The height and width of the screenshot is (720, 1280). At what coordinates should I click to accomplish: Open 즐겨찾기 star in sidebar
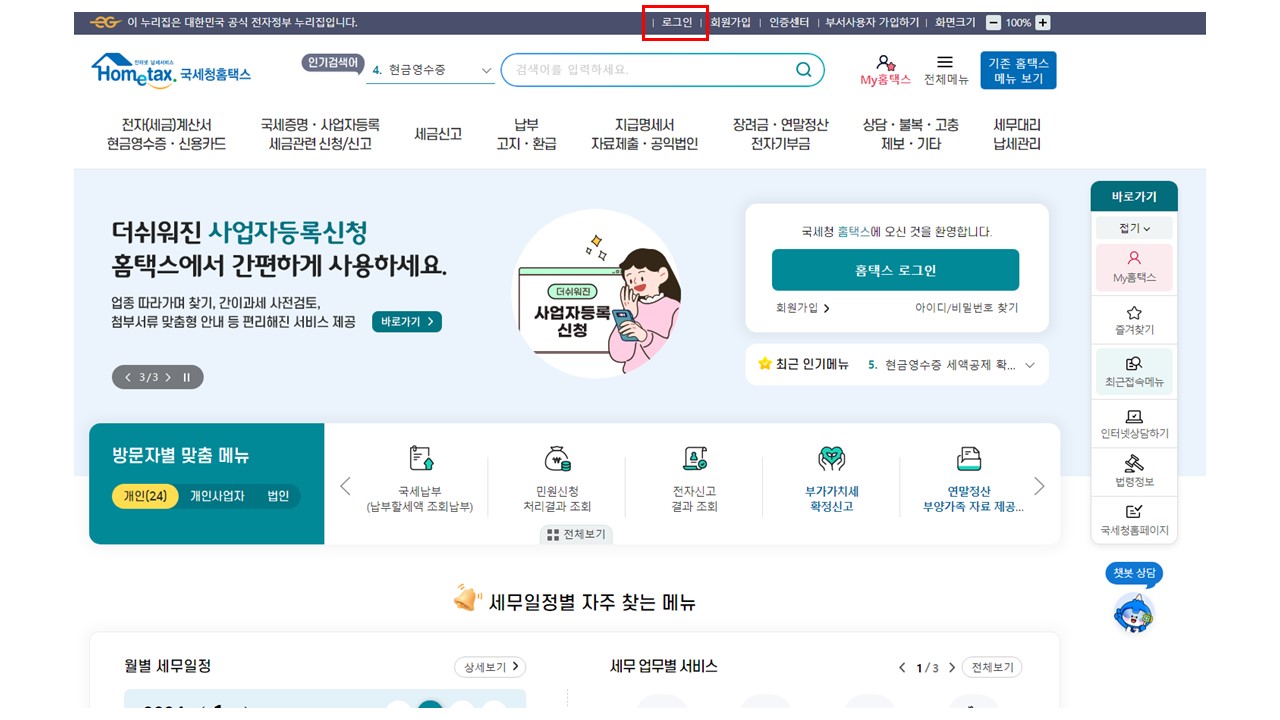(1134, 320)
